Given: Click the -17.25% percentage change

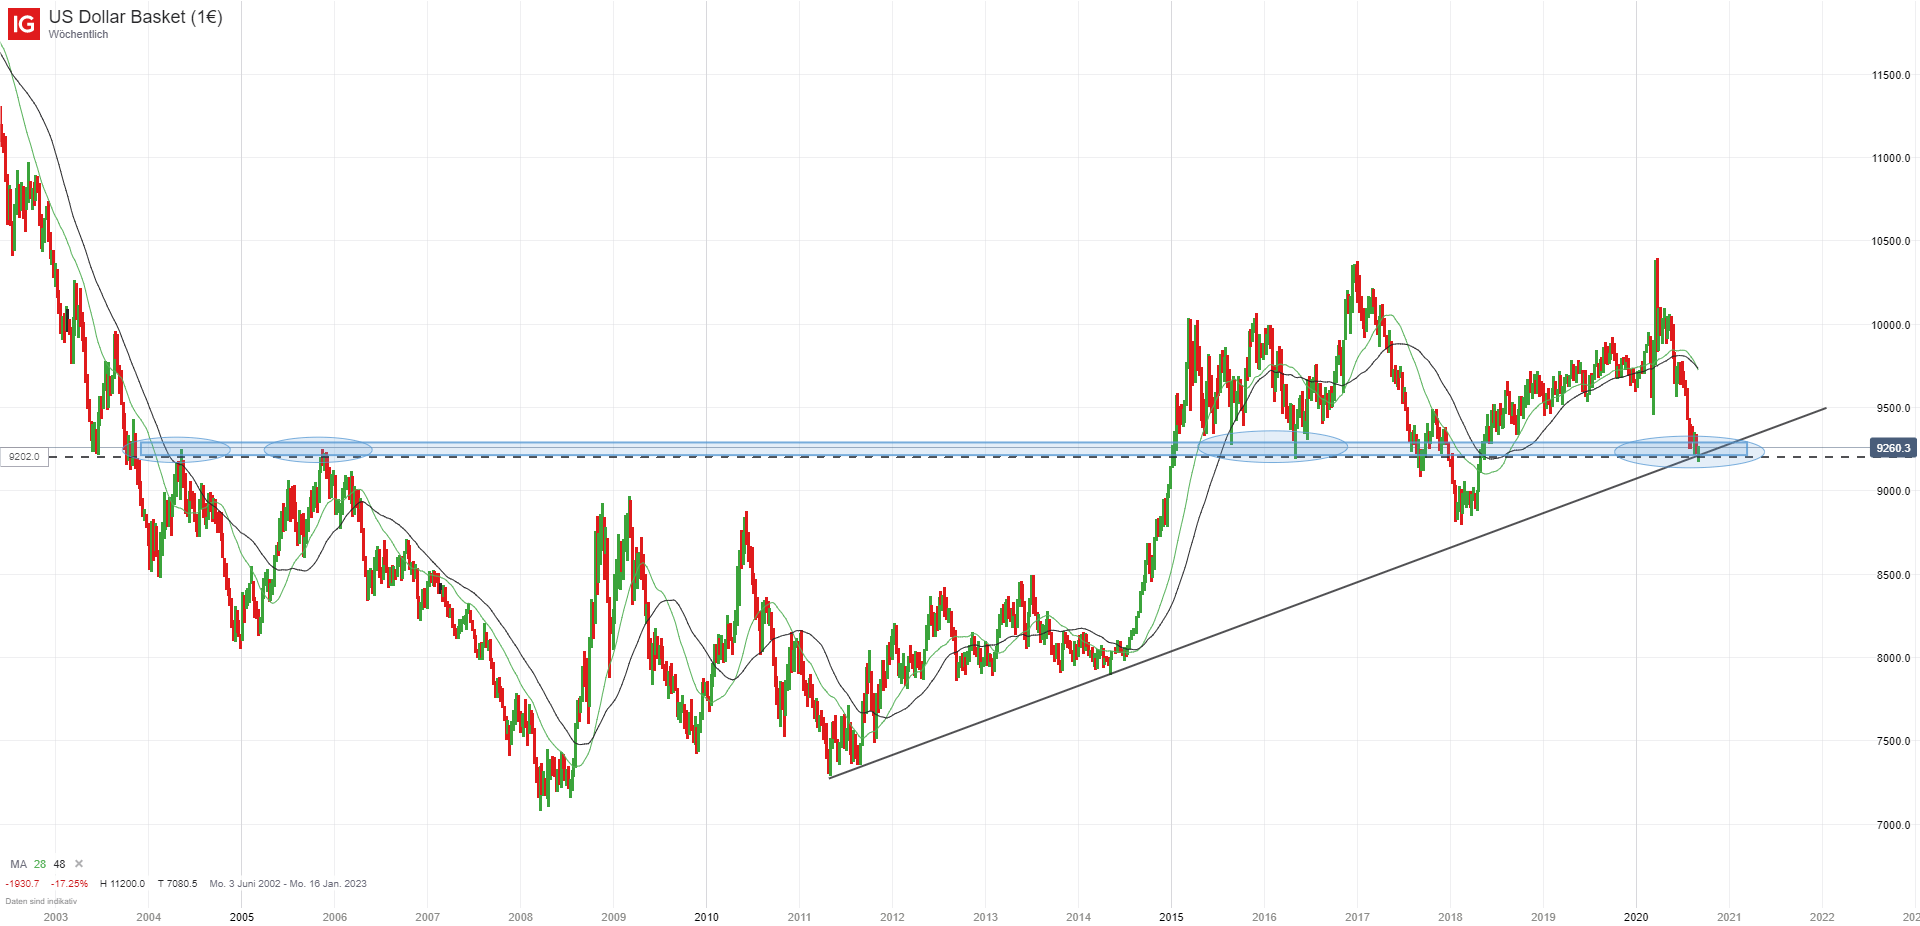Looking at the screenshot, I should pos(70,884).
